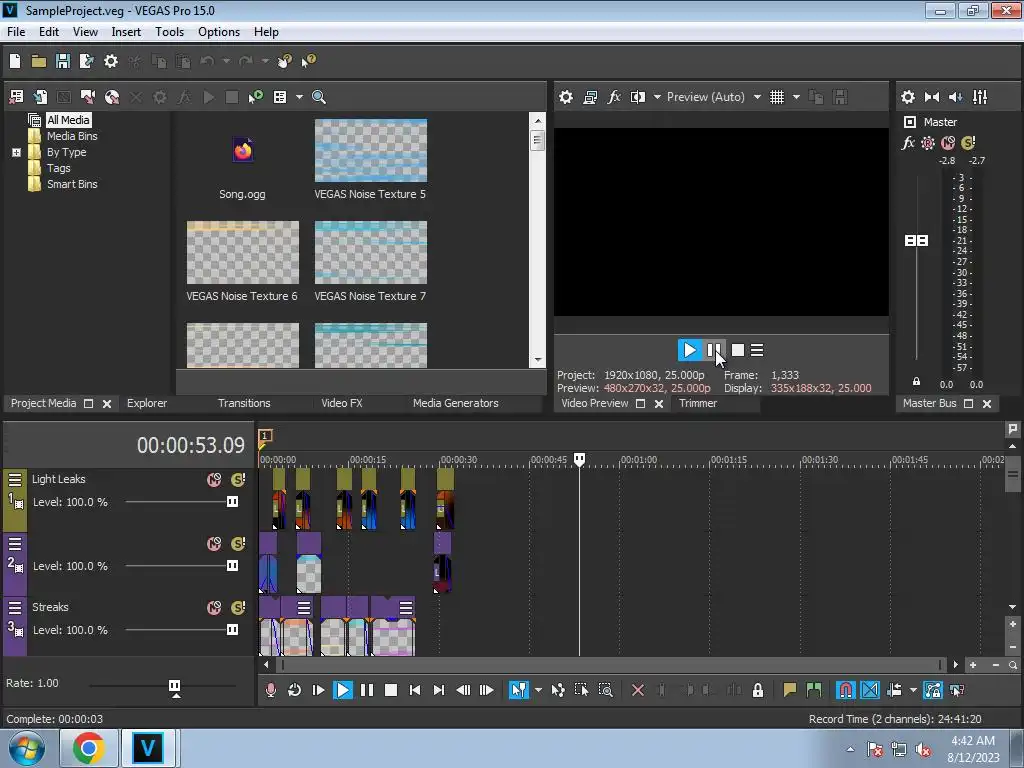Open the media views dropdown arrow
Screen dimensions: 1024x768
299,97
